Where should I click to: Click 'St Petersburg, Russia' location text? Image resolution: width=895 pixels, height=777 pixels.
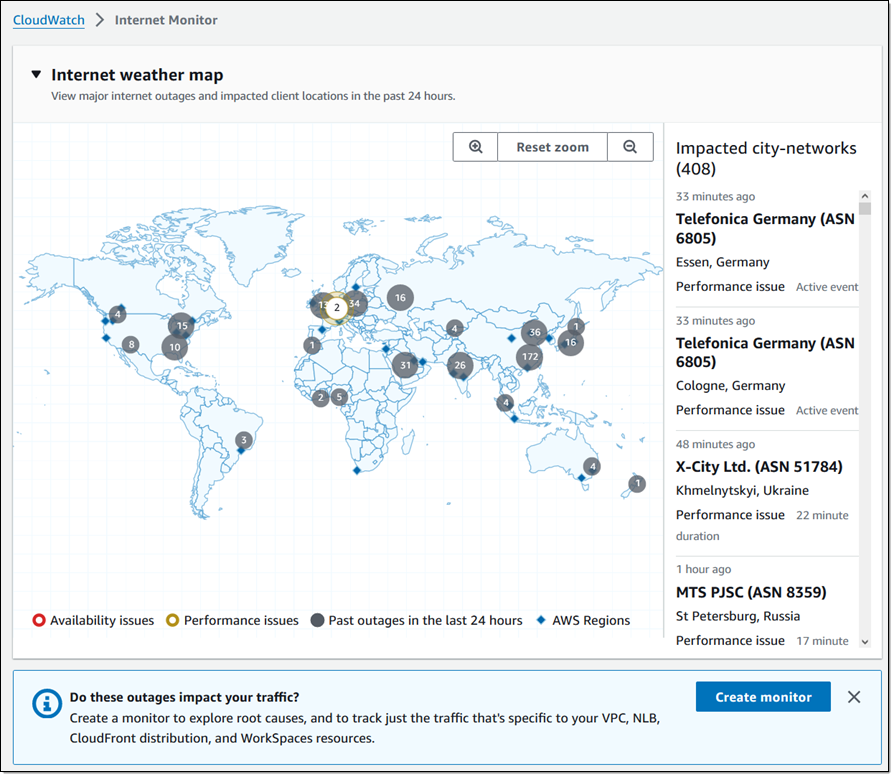(x=740, y=618)
